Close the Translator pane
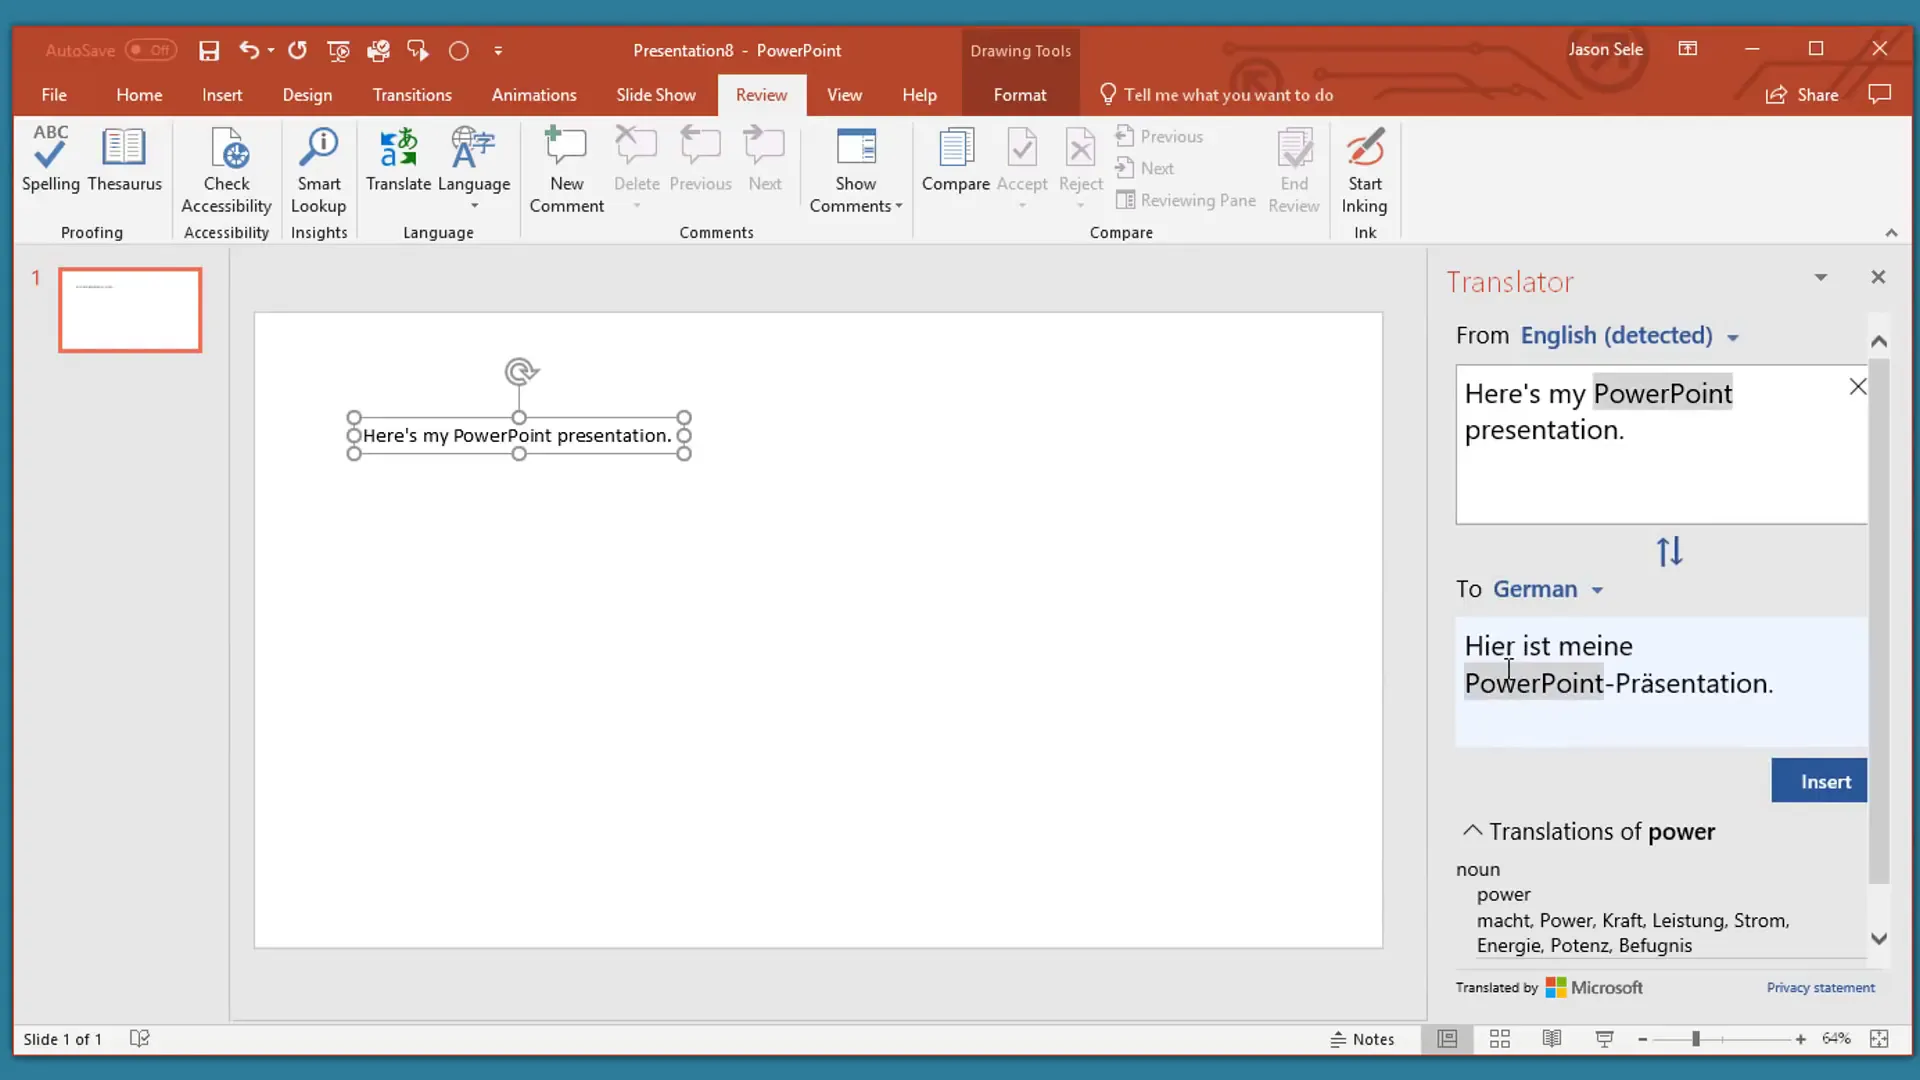This screenshot has width=1920, height=1080. click(x=1878, y=277)
